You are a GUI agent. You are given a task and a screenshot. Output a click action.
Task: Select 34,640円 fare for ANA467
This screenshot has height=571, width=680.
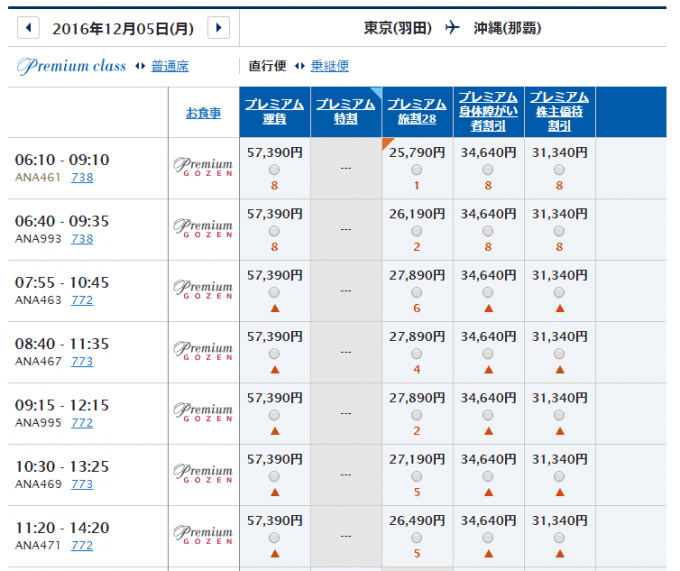(x=488, y=354)
